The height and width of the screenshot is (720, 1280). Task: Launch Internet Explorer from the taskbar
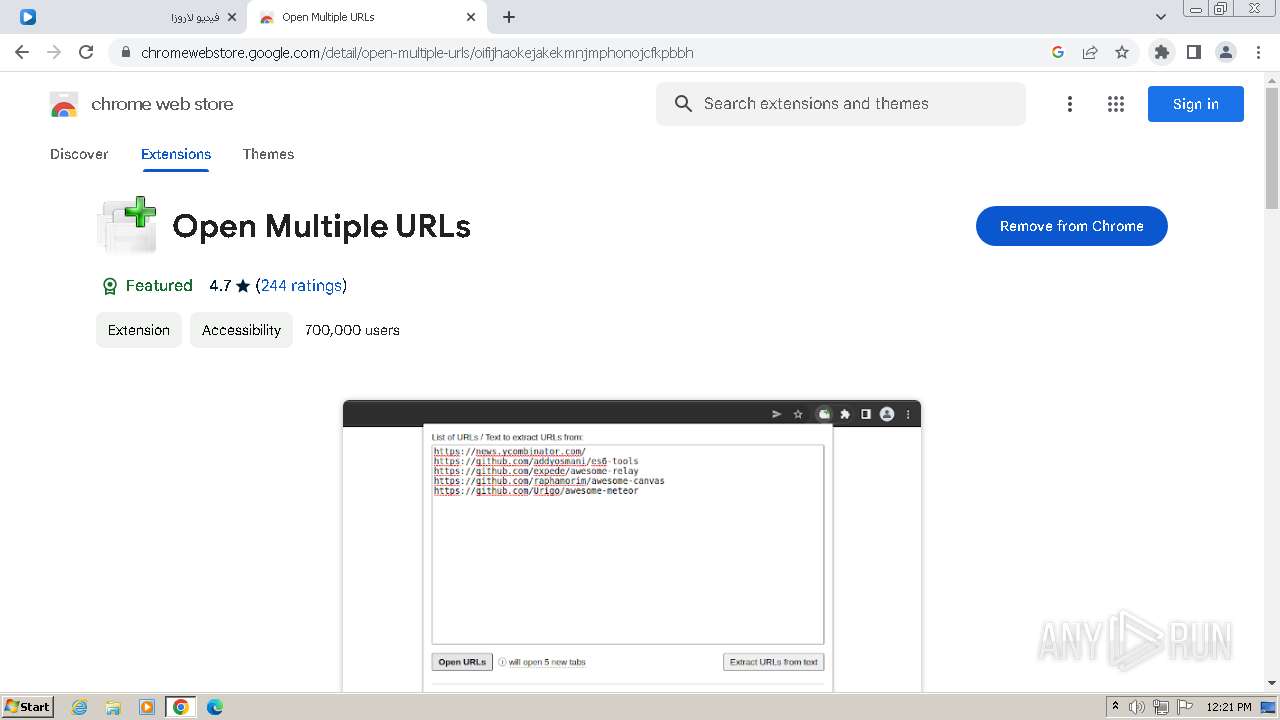[80, 707]
